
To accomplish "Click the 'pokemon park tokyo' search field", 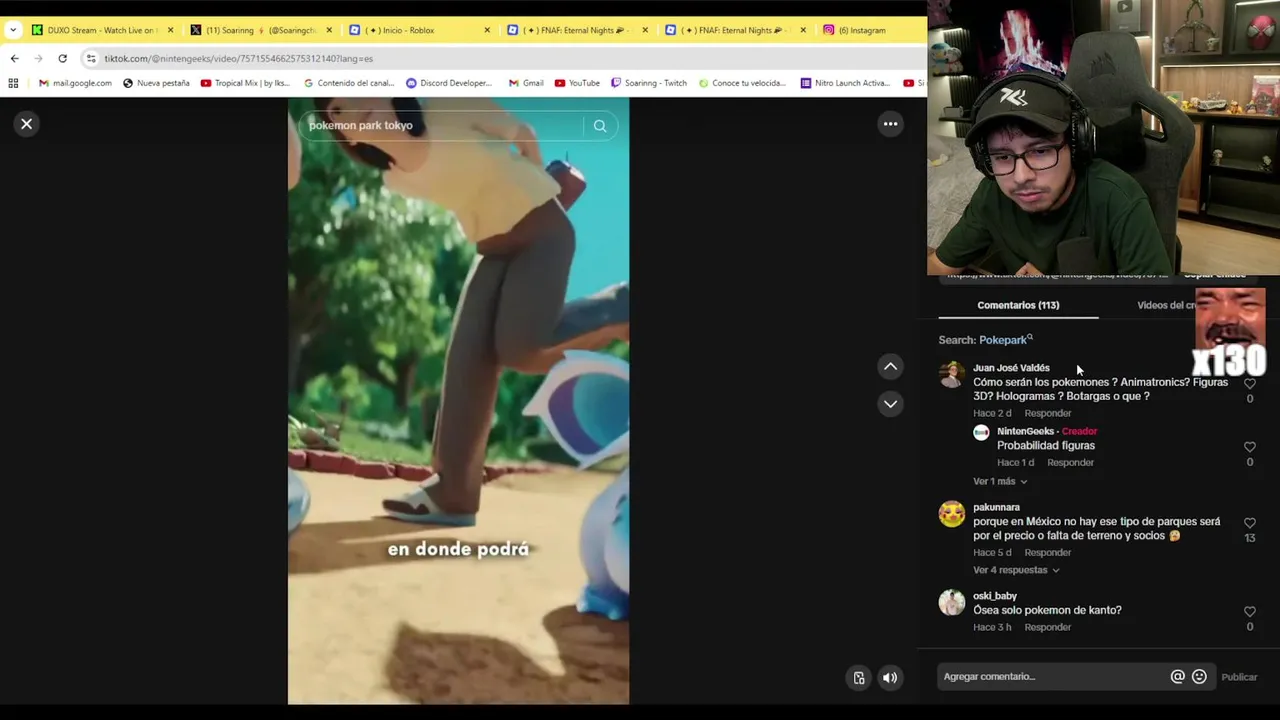I will (440, 126).
